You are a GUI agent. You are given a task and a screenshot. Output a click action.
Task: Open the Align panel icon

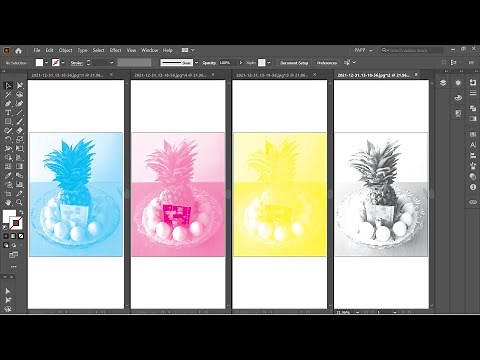pyautogui.click(x=473, y=155)
